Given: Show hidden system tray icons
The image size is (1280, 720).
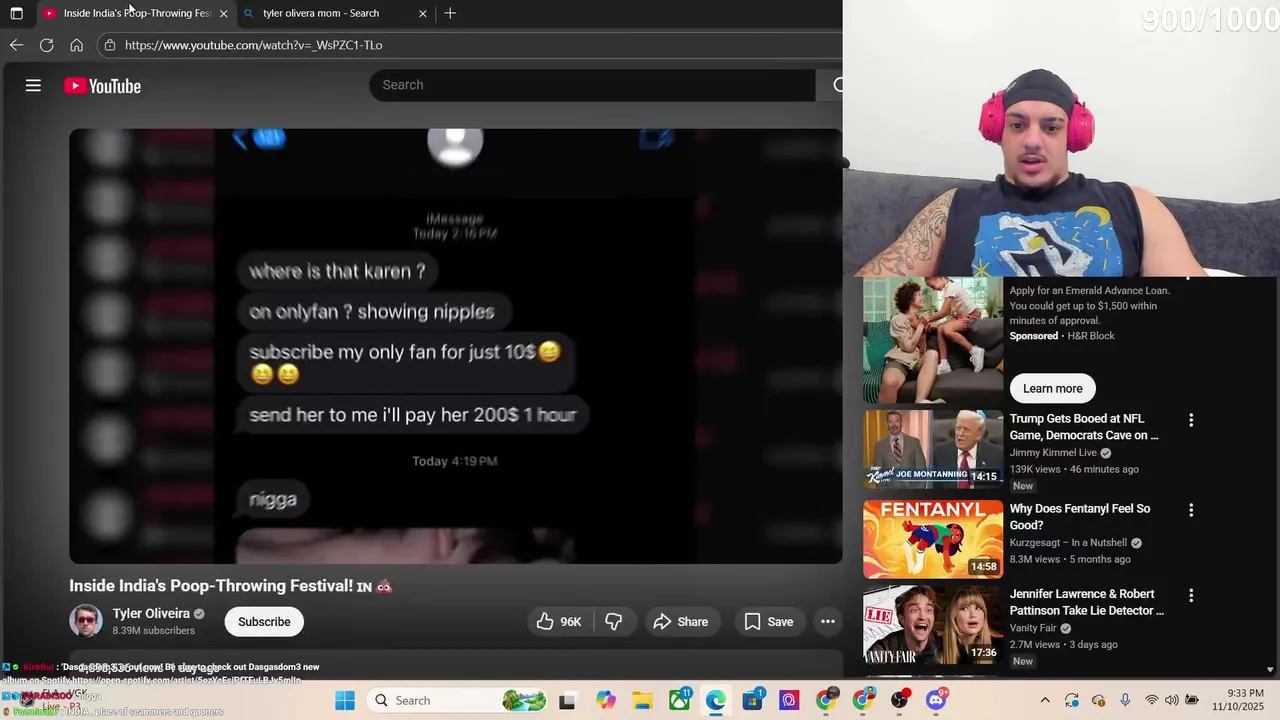Looking at the screenshot, I should coord(1045,700).
